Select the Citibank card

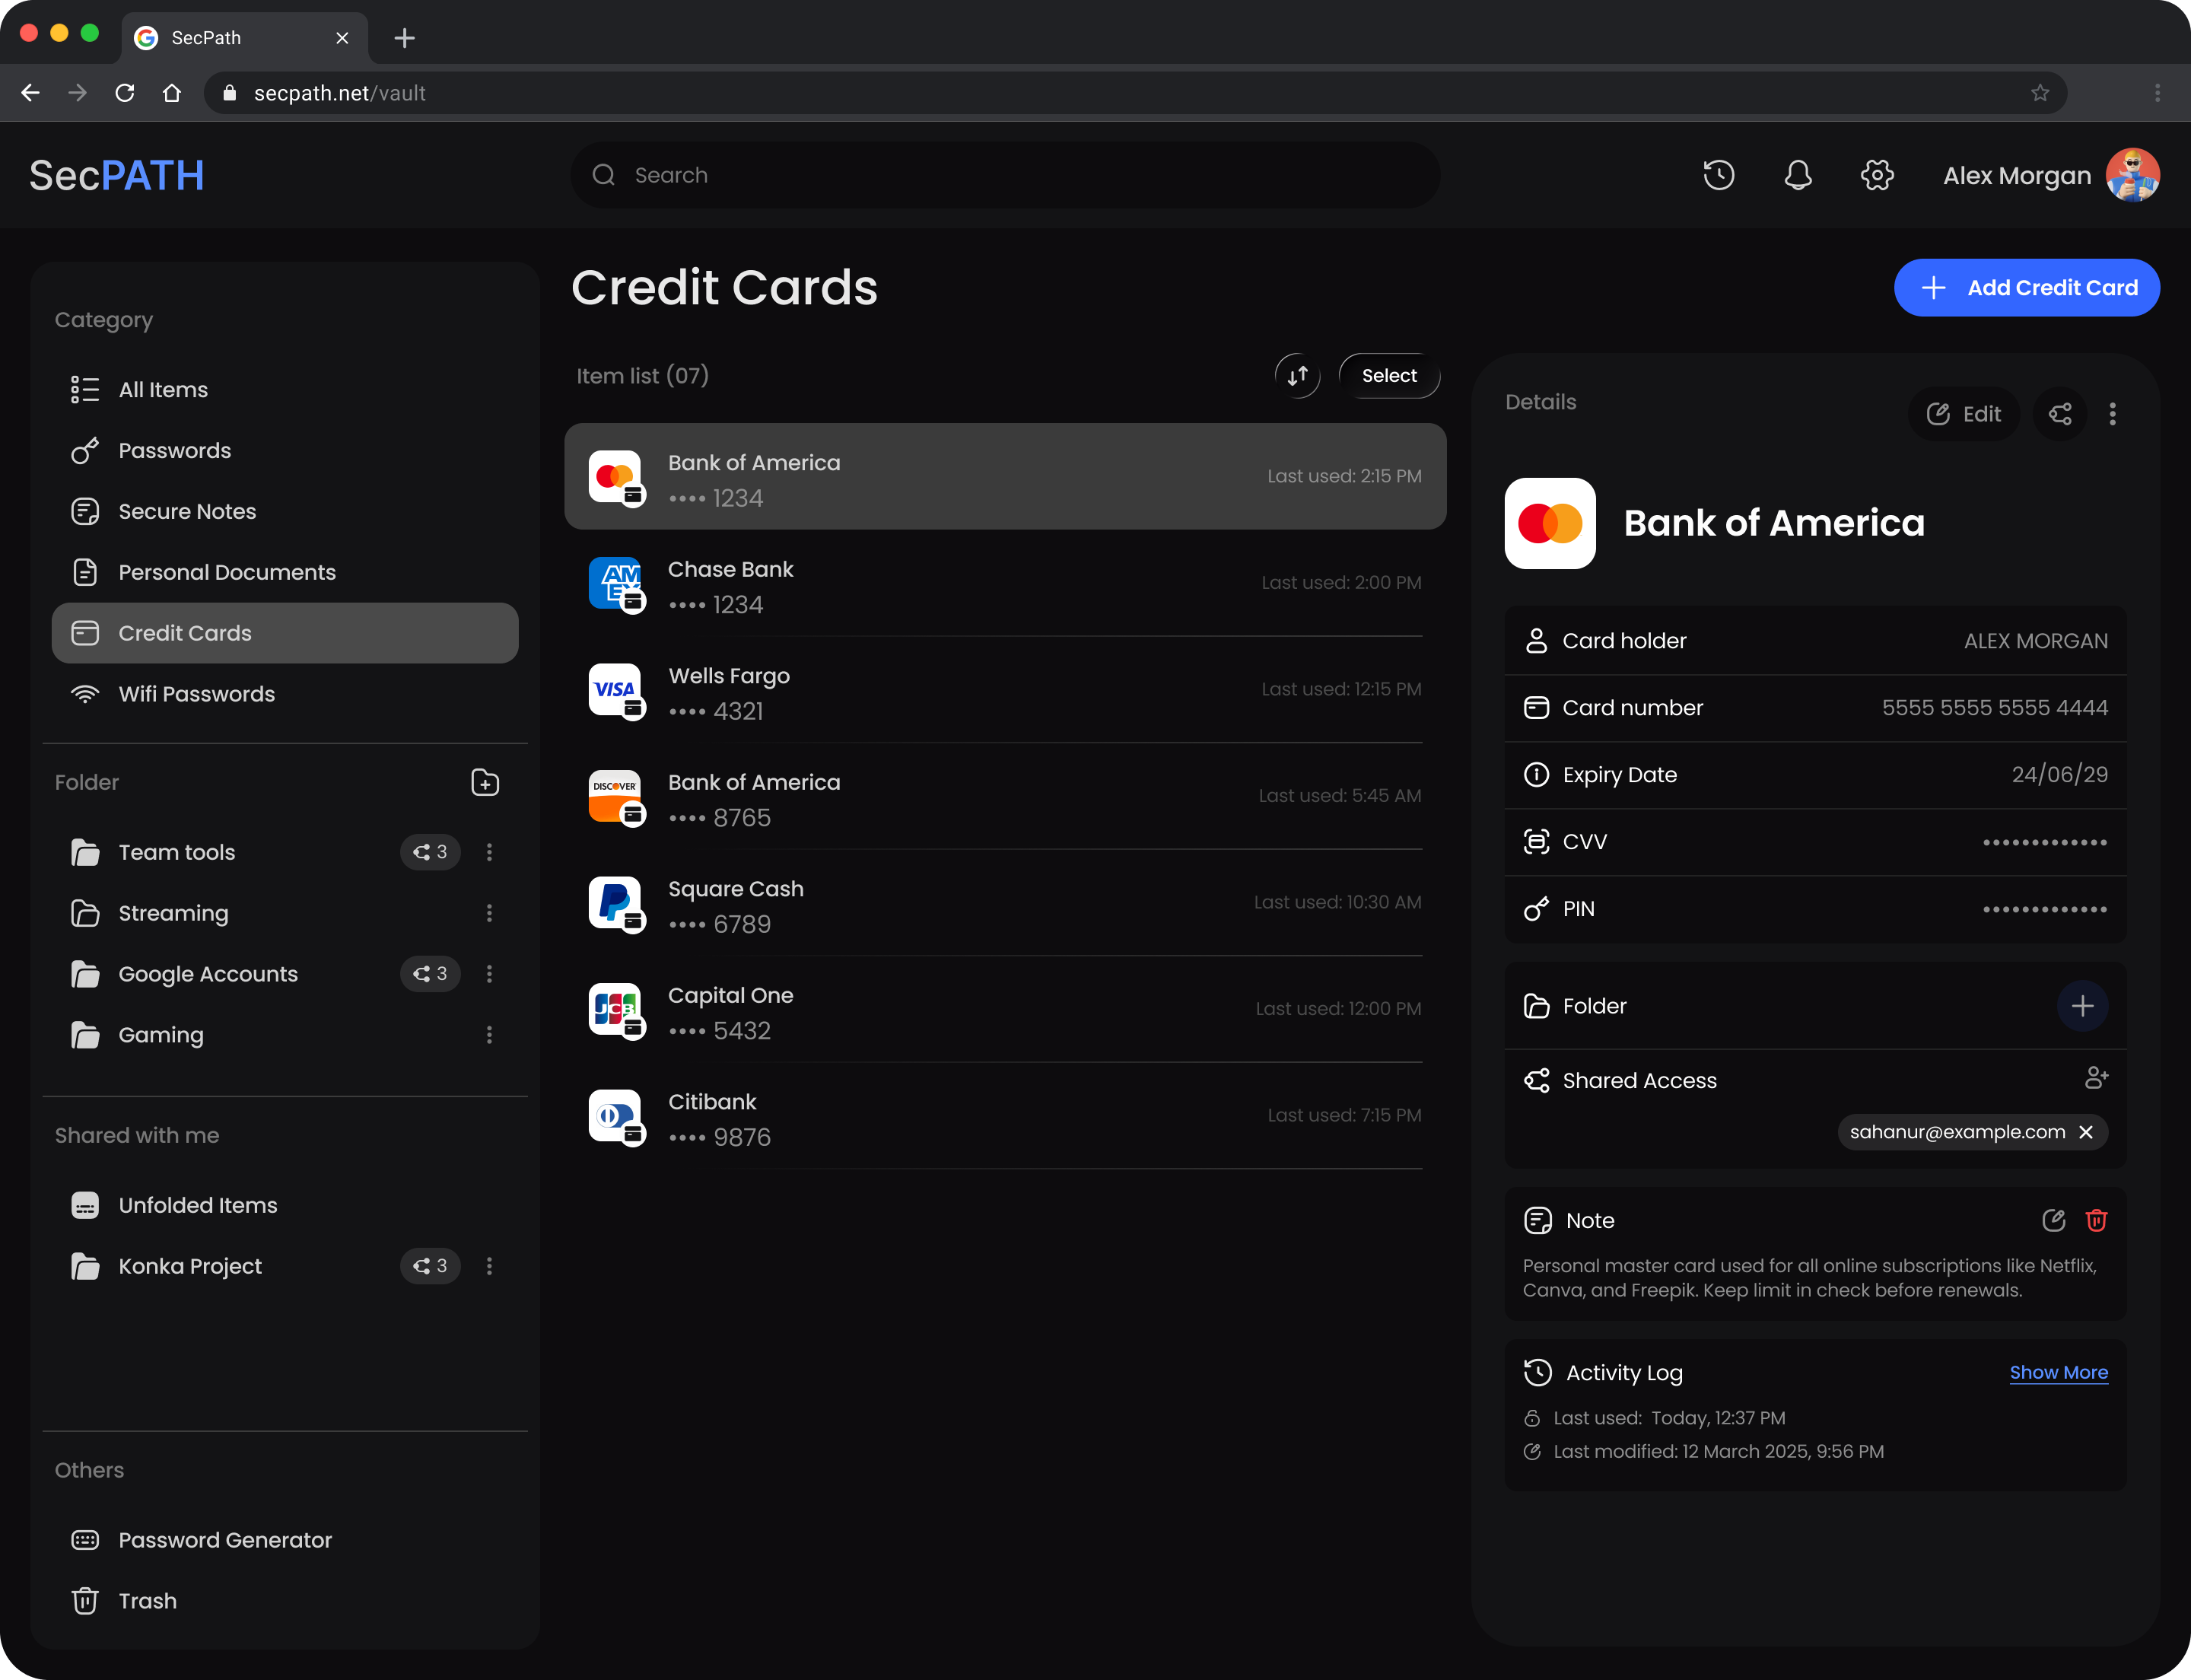click(1005, 1118)
